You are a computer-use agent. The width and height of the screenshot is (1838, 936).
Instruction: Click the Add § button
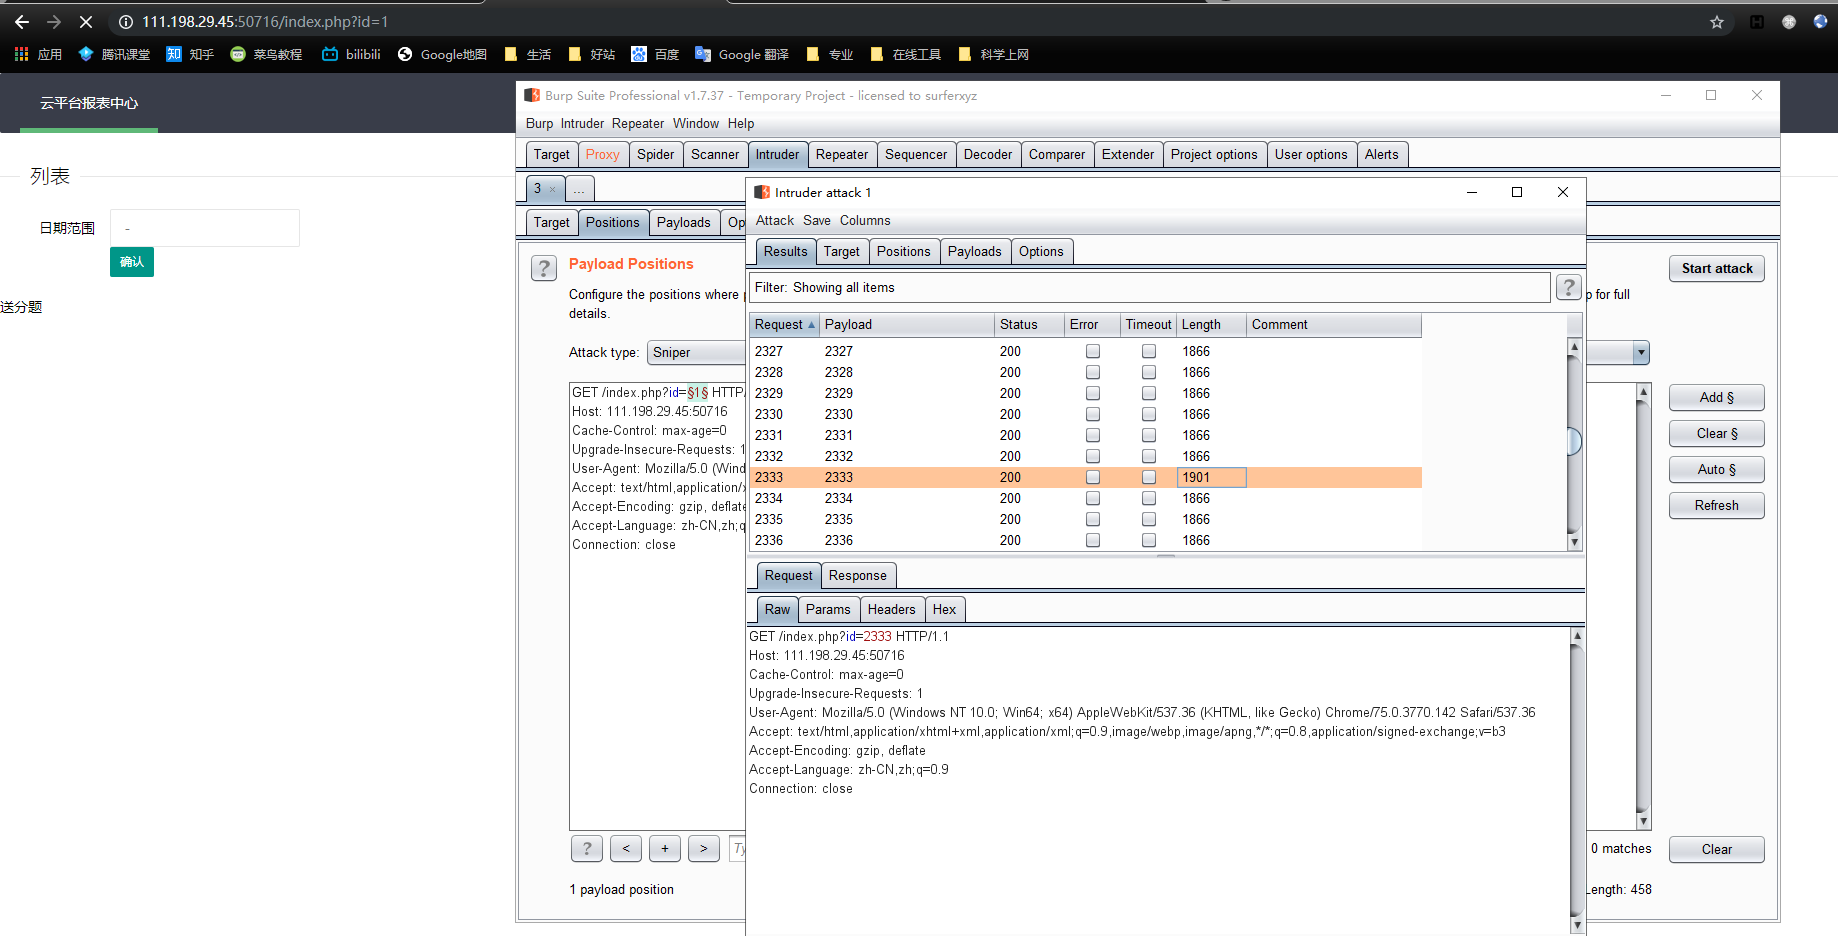click(x=1717, y=397)
